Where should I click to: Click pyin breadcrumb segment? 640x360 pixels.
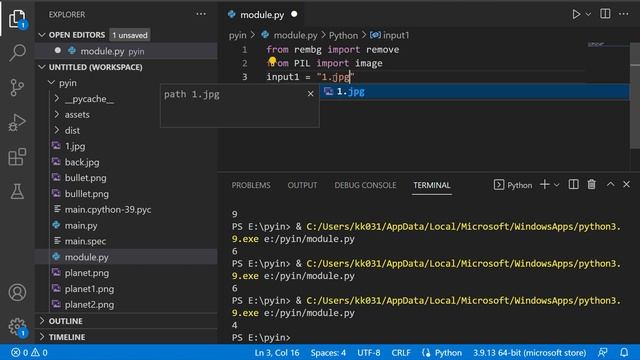click(238, 36)
